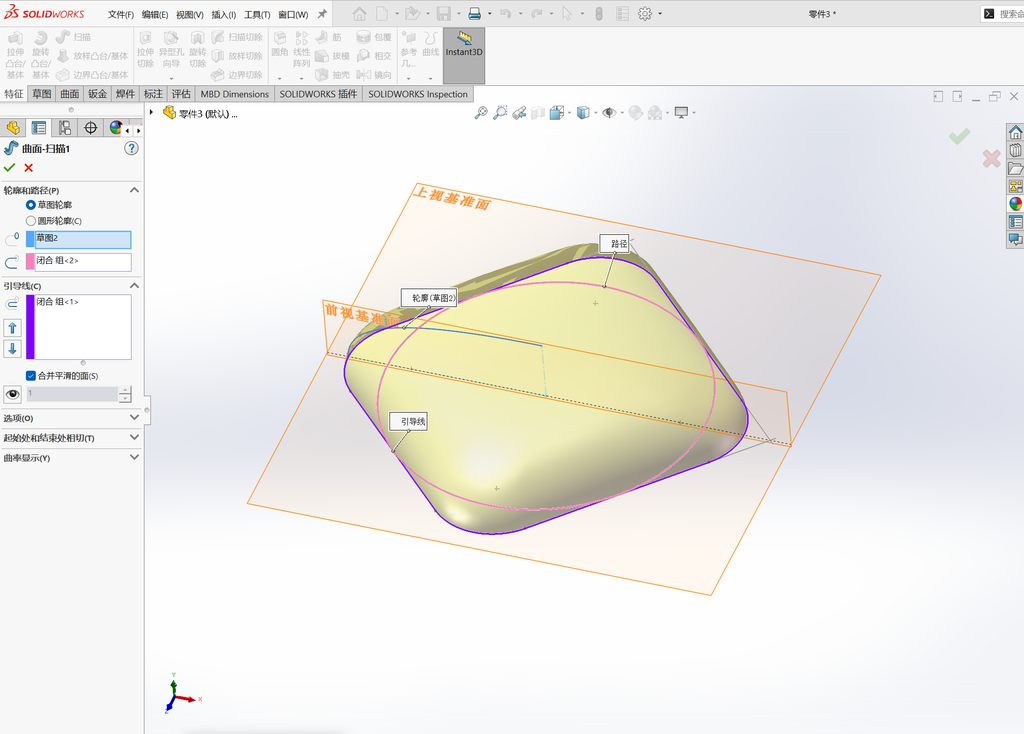Image resolution: width=1024 pixels, height=734 pixels.
Task: Cancel surface sweep with the red X
Action: 29,168
